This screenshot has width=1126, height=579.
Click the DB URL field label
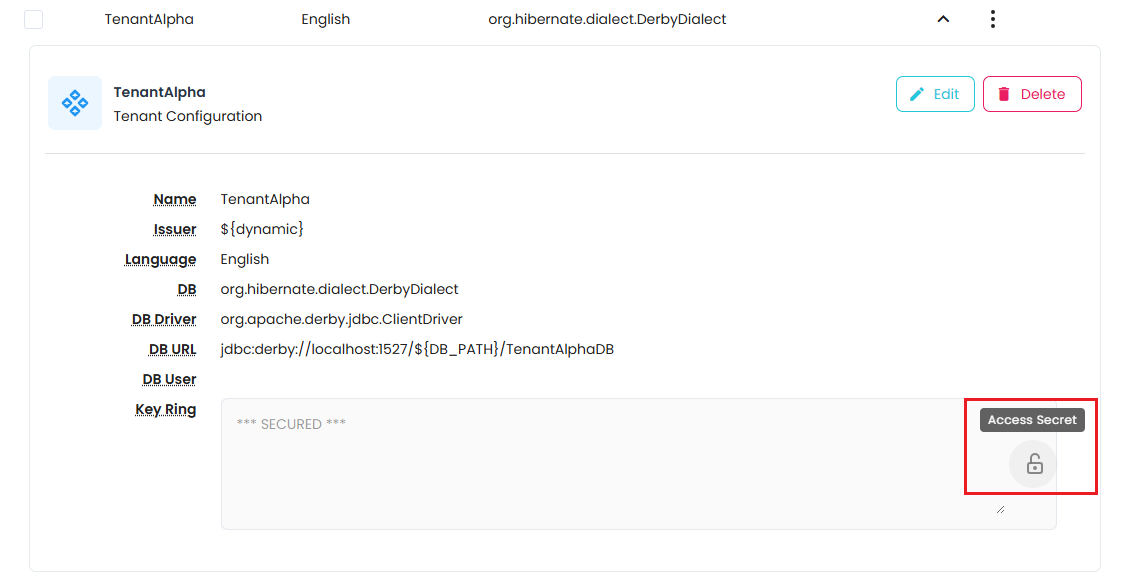[172, 349]
